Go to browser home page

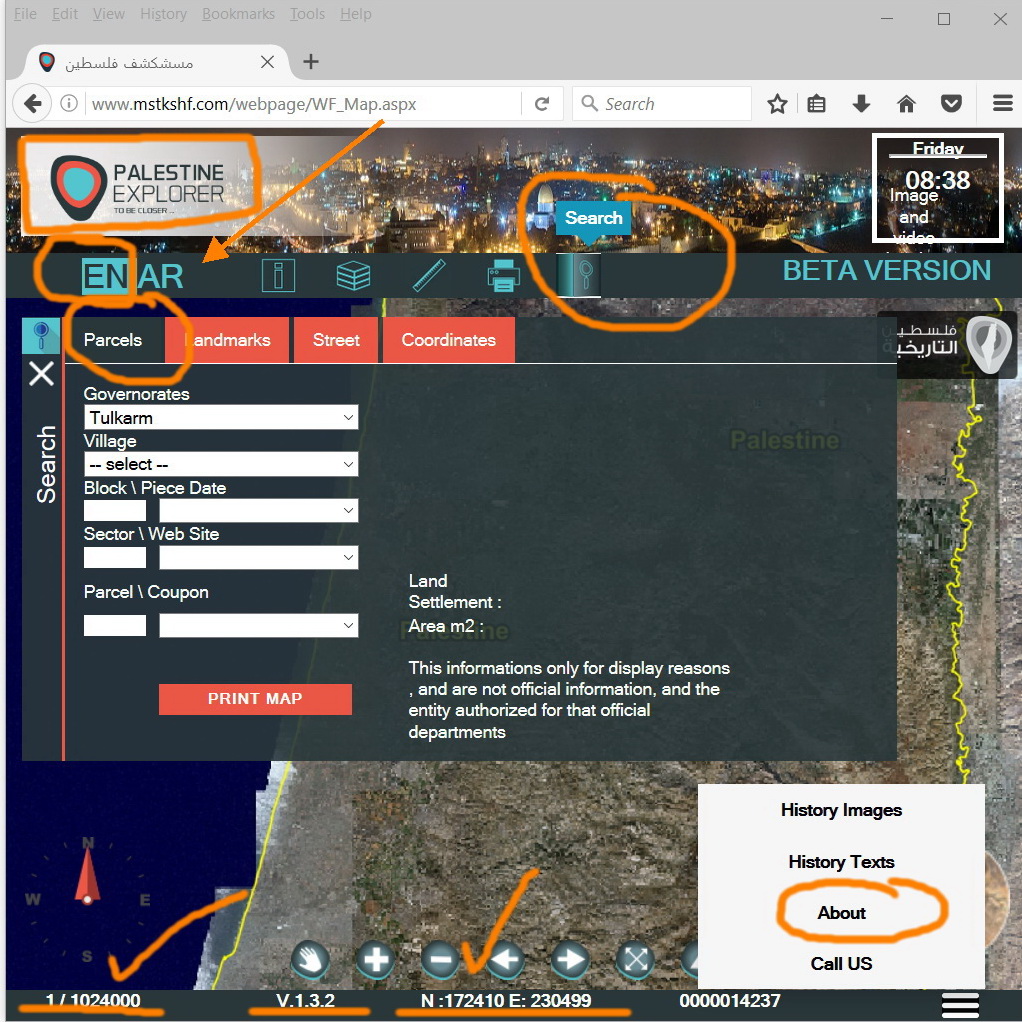[x=906, y=104]
